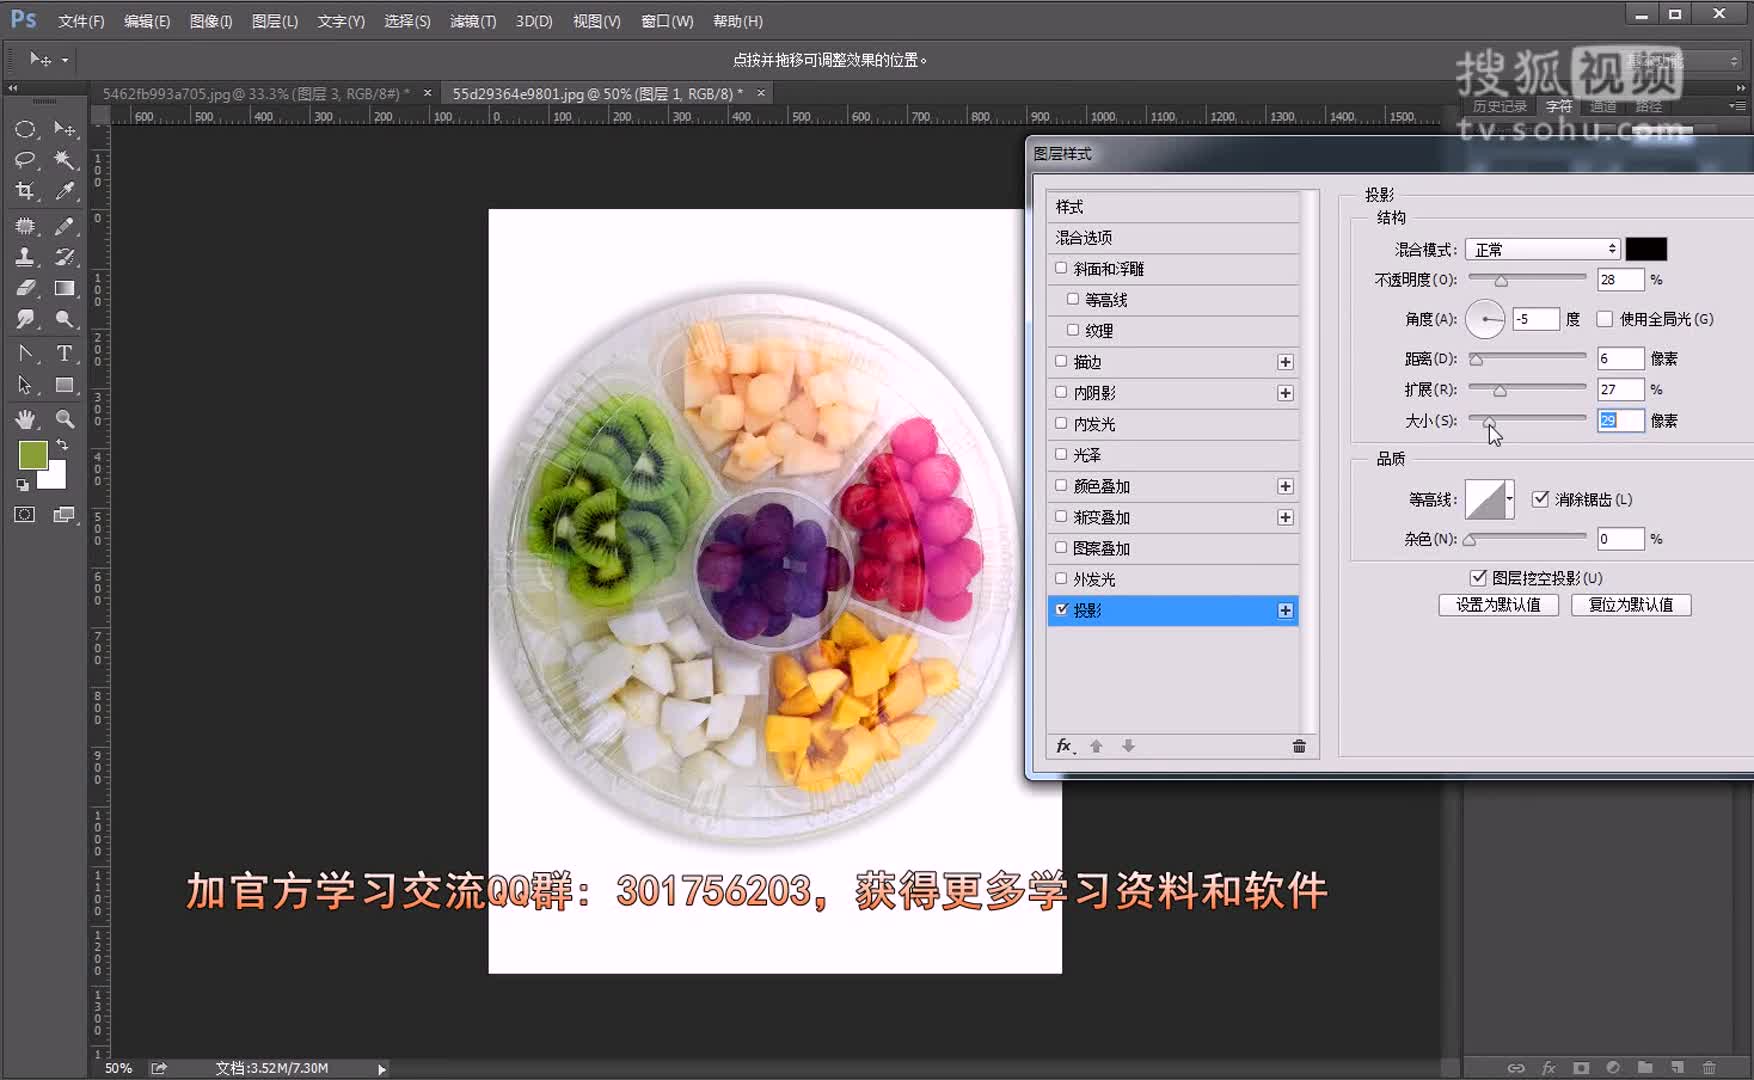
Task: Select the Lasso tool
Action: pos(25,160)
